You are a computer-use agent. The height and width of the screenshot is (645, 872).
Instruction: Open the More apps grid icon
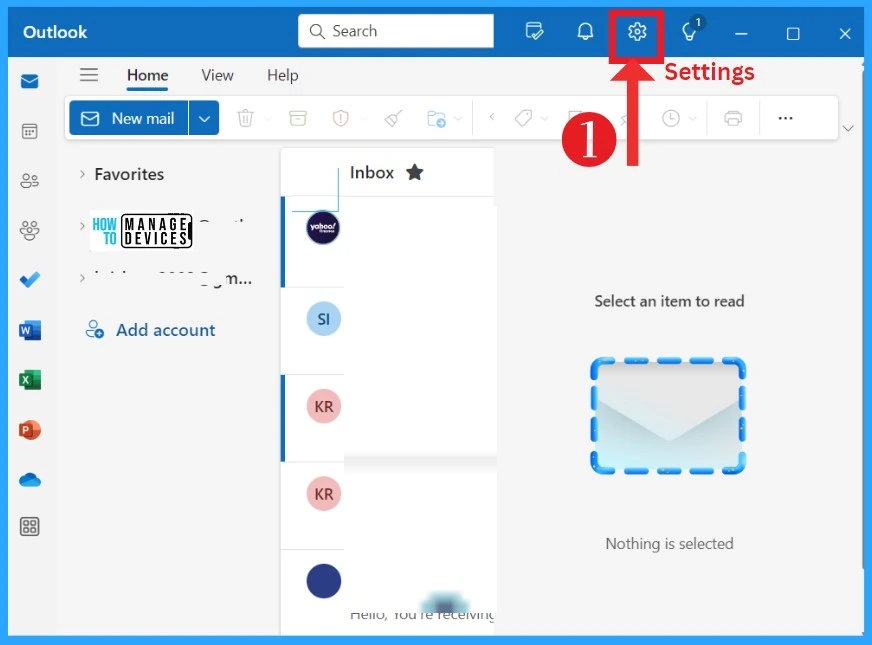tap(29, 526)
